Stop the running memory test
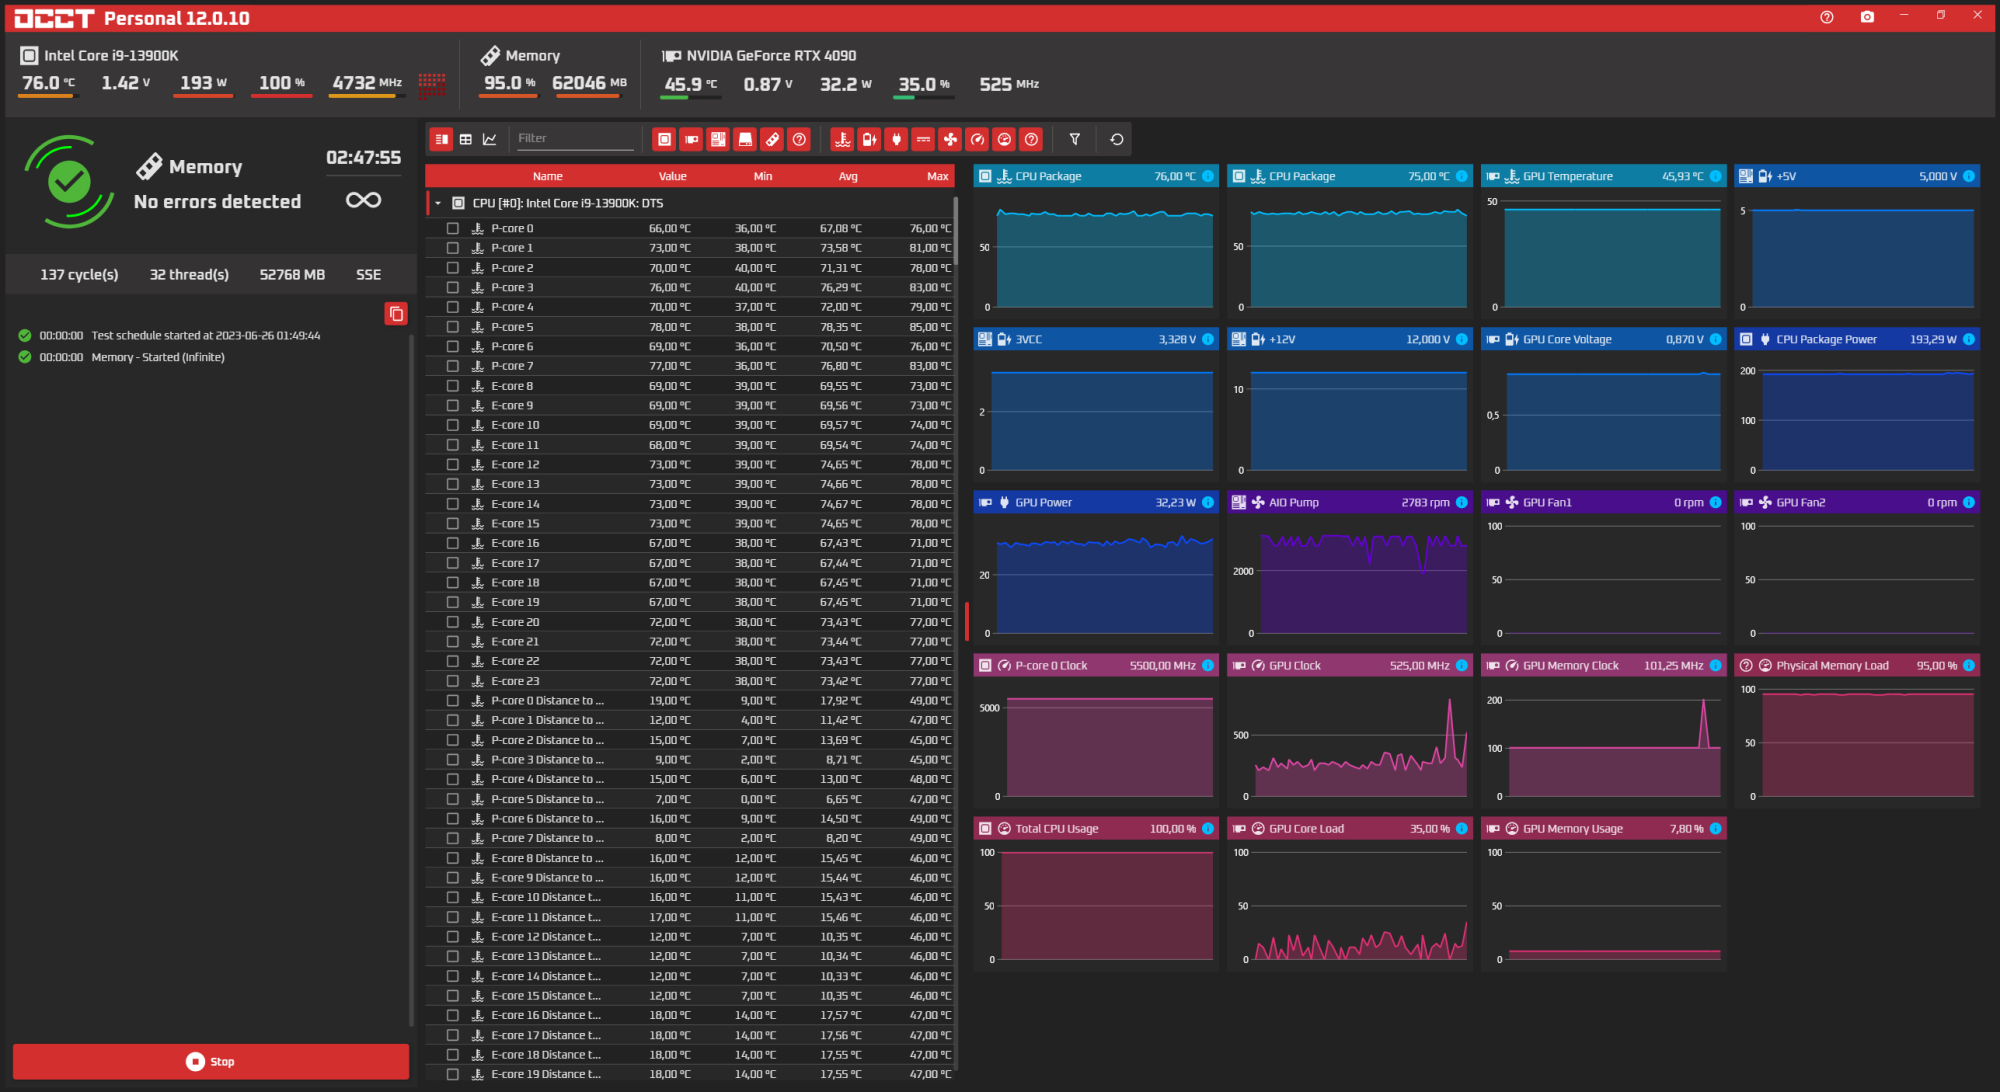 click(x=211, y=1062)
